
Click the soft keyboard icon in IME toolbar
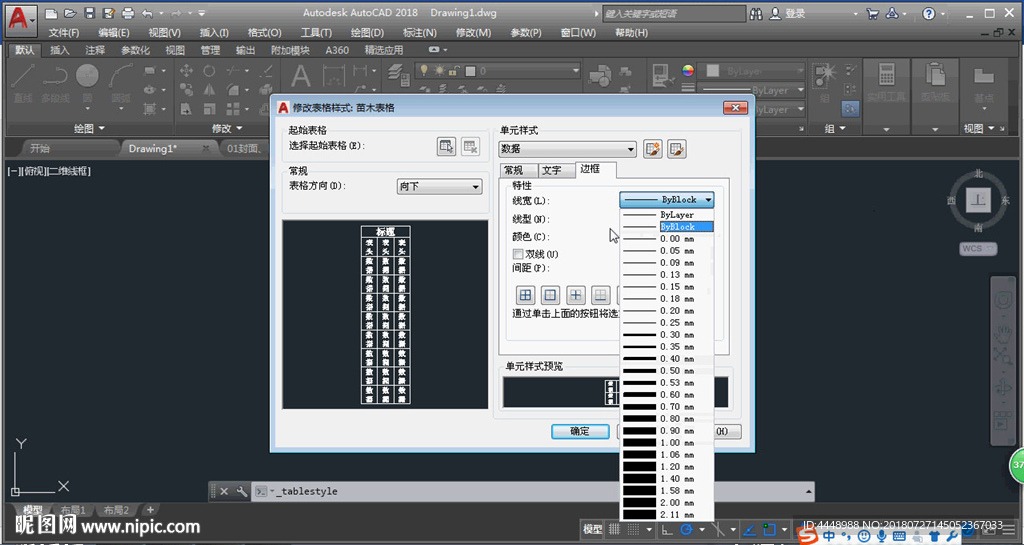(899, 536)
